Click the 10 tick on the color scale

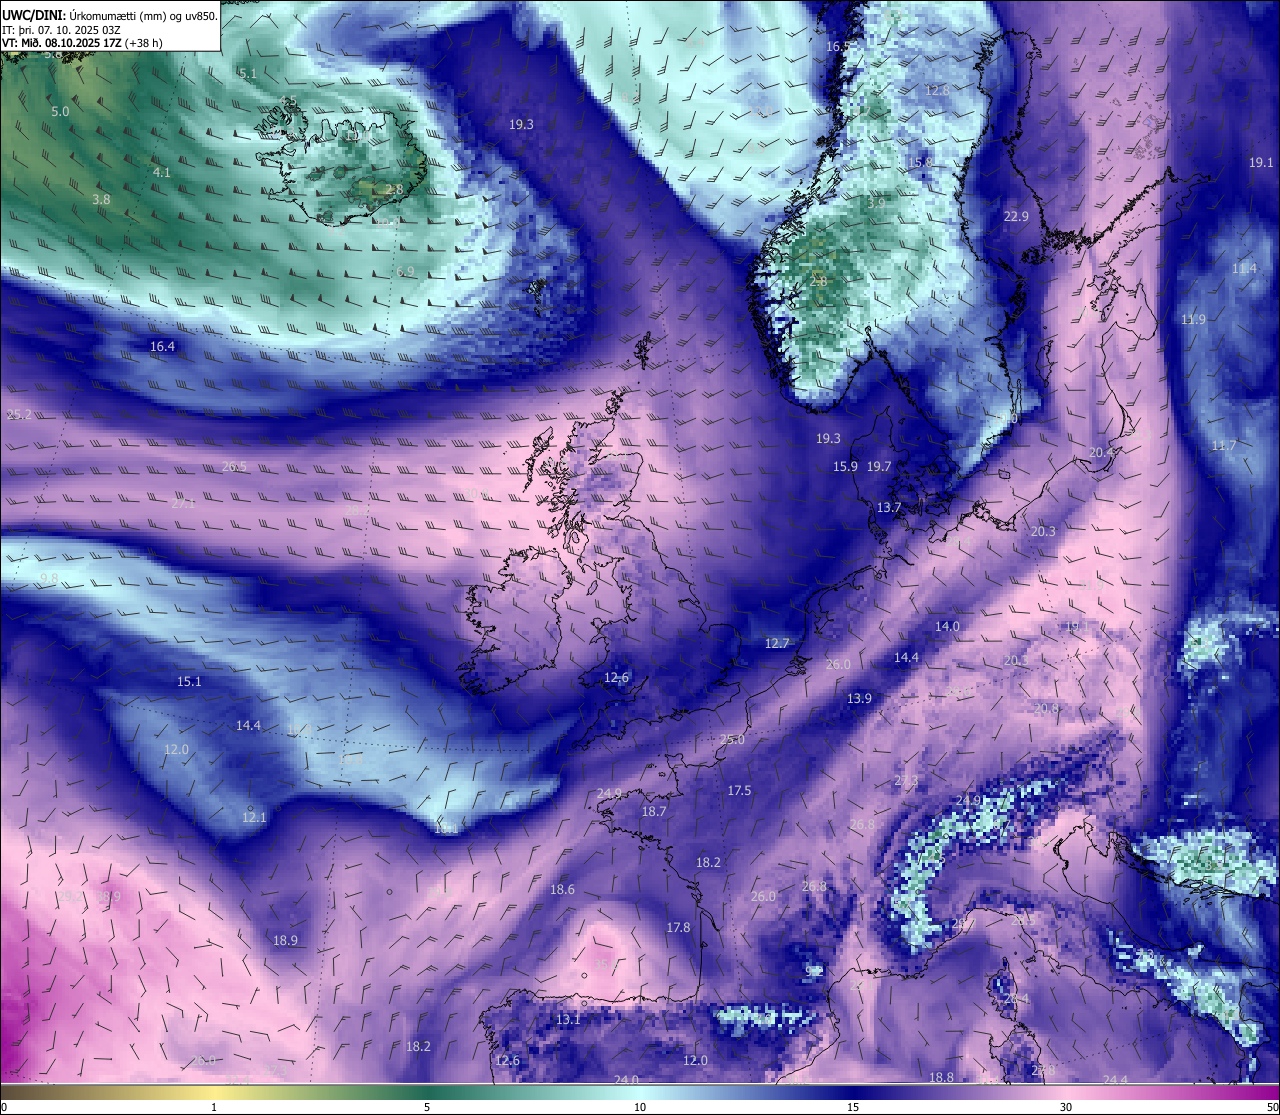click(x=640, y=1107)
